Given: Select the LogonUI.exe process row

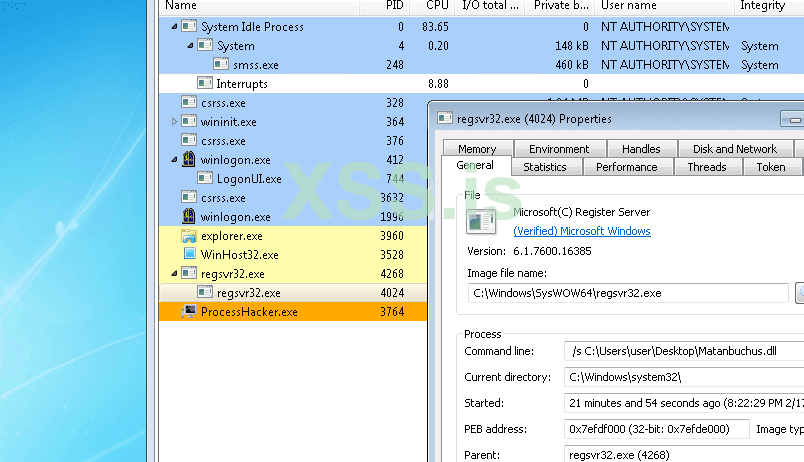Looking at the screenshot, I should coord(293,179).
